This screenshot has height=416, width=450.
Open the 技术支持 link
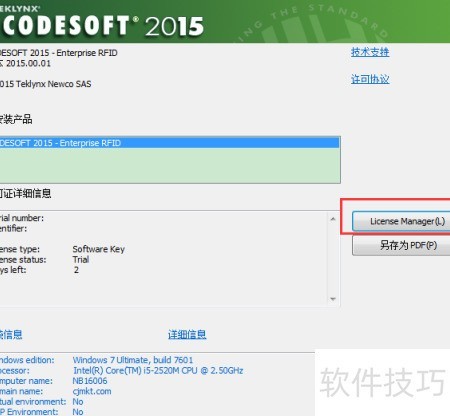[x=370, y=52]
